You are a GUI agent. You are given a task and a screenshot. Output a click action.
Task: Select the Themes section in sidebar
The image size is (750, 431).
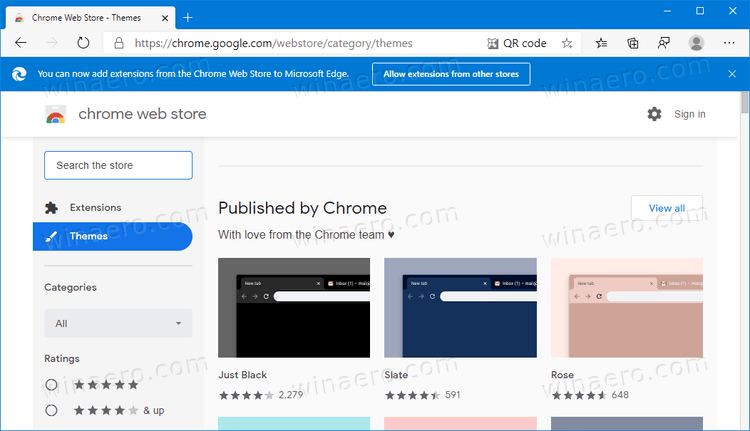coord(112,236)
